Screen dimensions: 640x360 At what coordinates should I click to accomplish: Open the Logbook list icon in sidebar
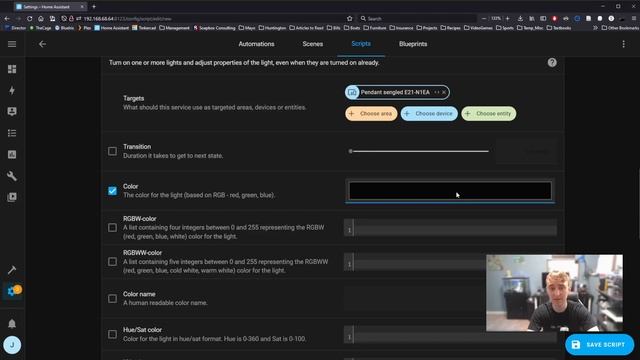[x=12, y=133]
